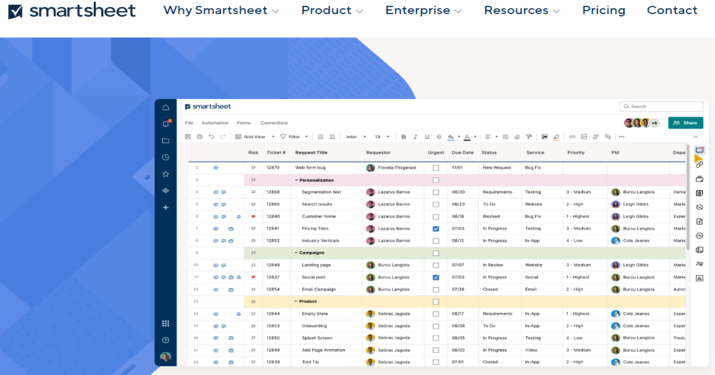Open recents clock icon in sidebar

(166, 157)
